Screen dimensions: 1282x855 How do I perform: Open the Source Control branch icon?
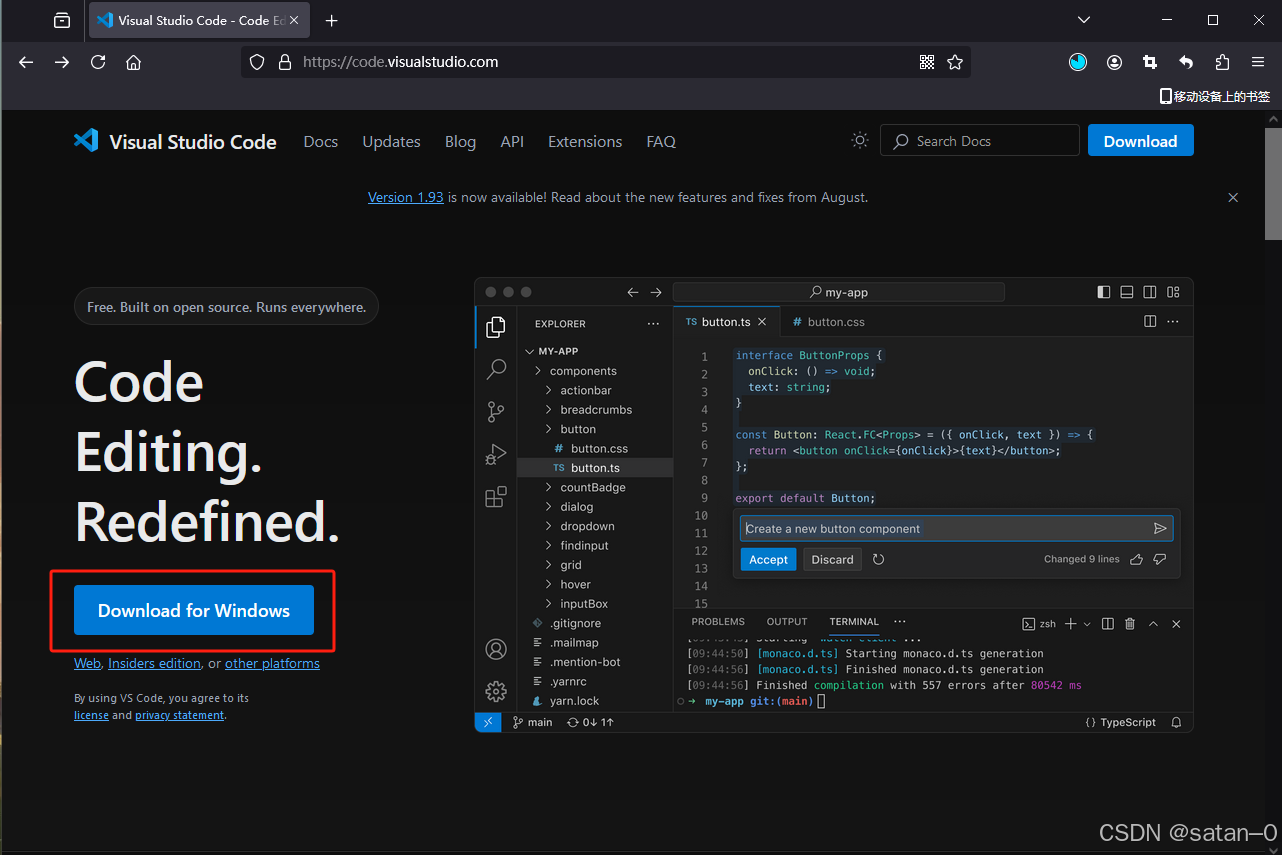(x=495, y=412)
